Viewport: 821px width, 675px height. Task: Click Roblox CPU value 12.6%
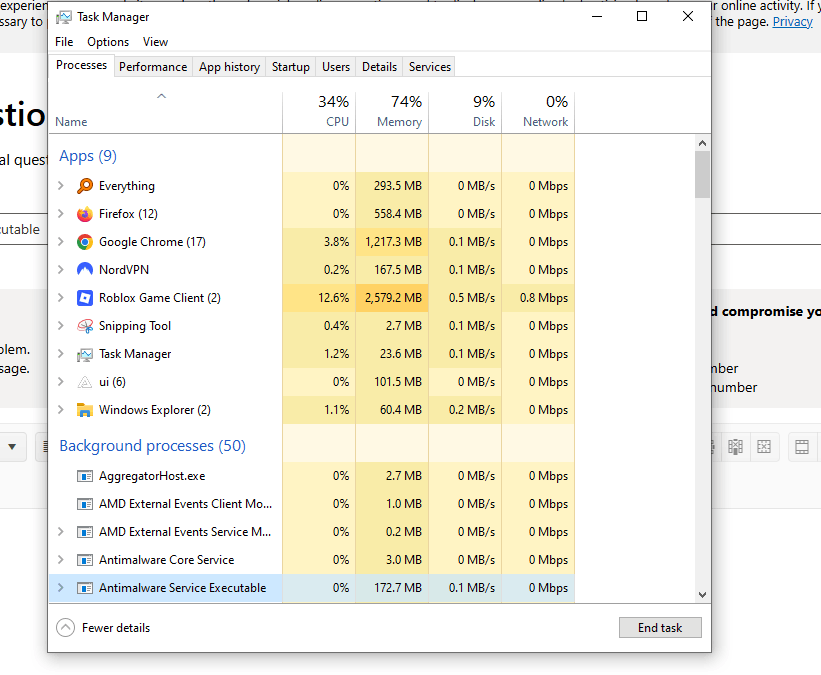pos(334,298)
